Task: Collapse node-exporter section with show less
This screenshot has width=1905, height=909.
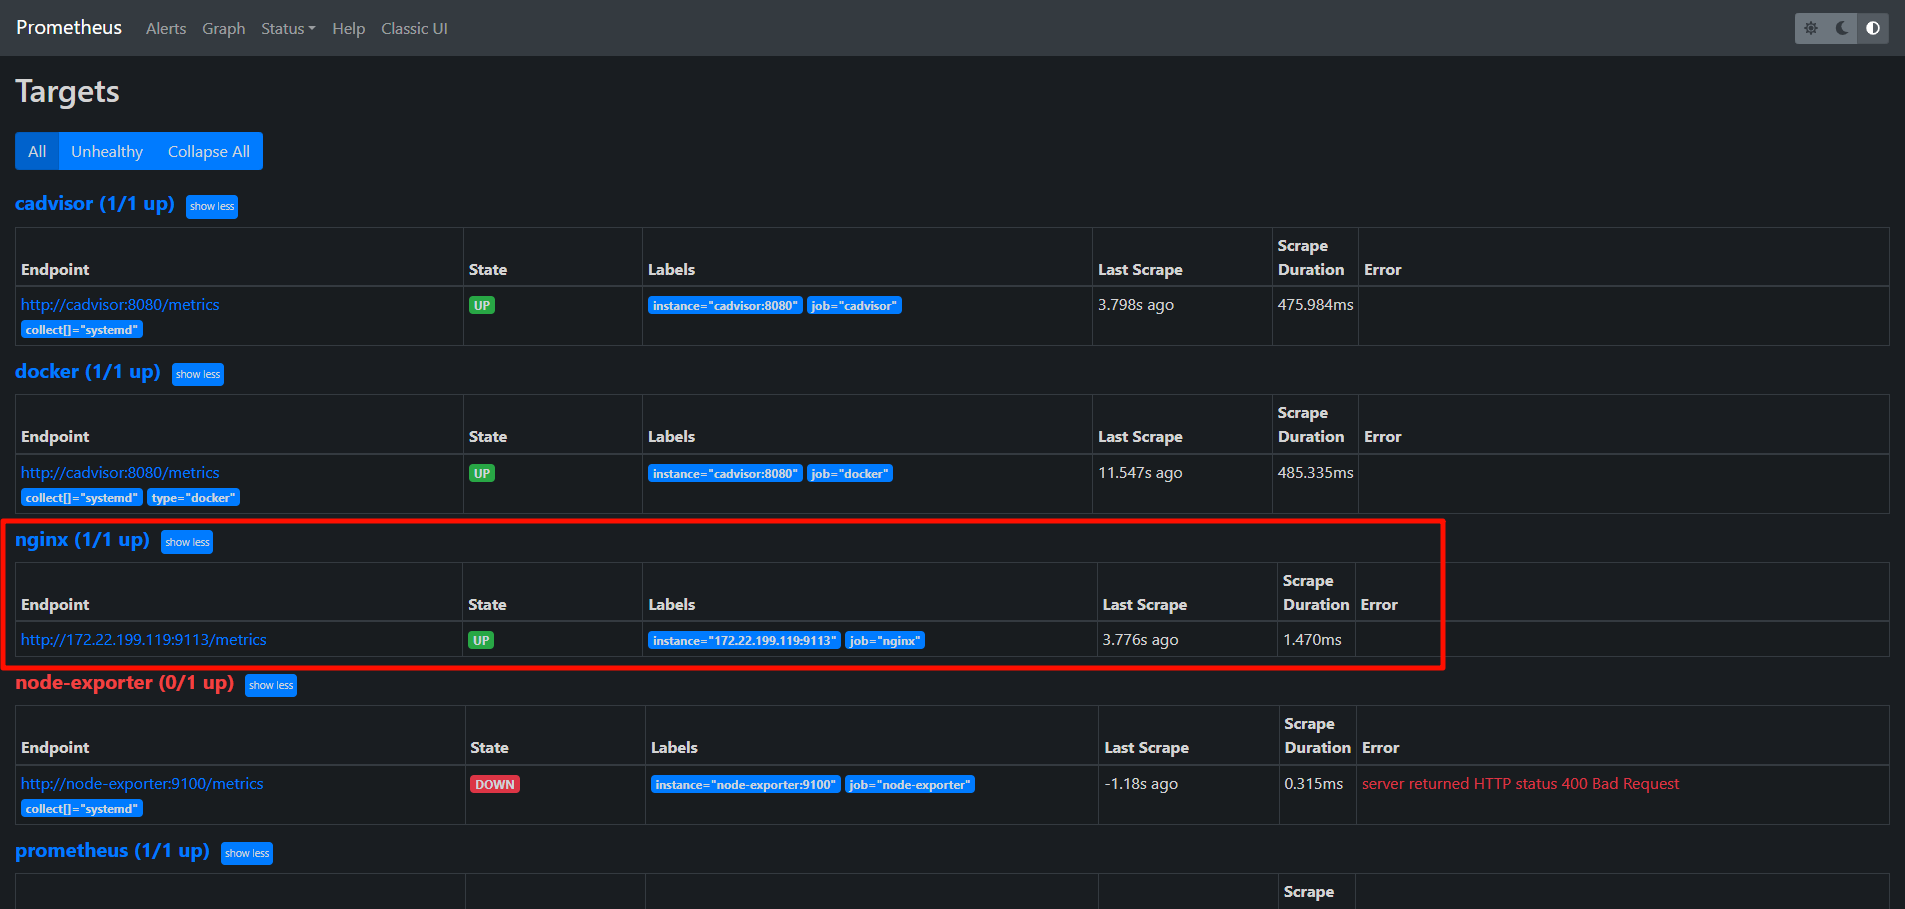Action: point(271,685)
